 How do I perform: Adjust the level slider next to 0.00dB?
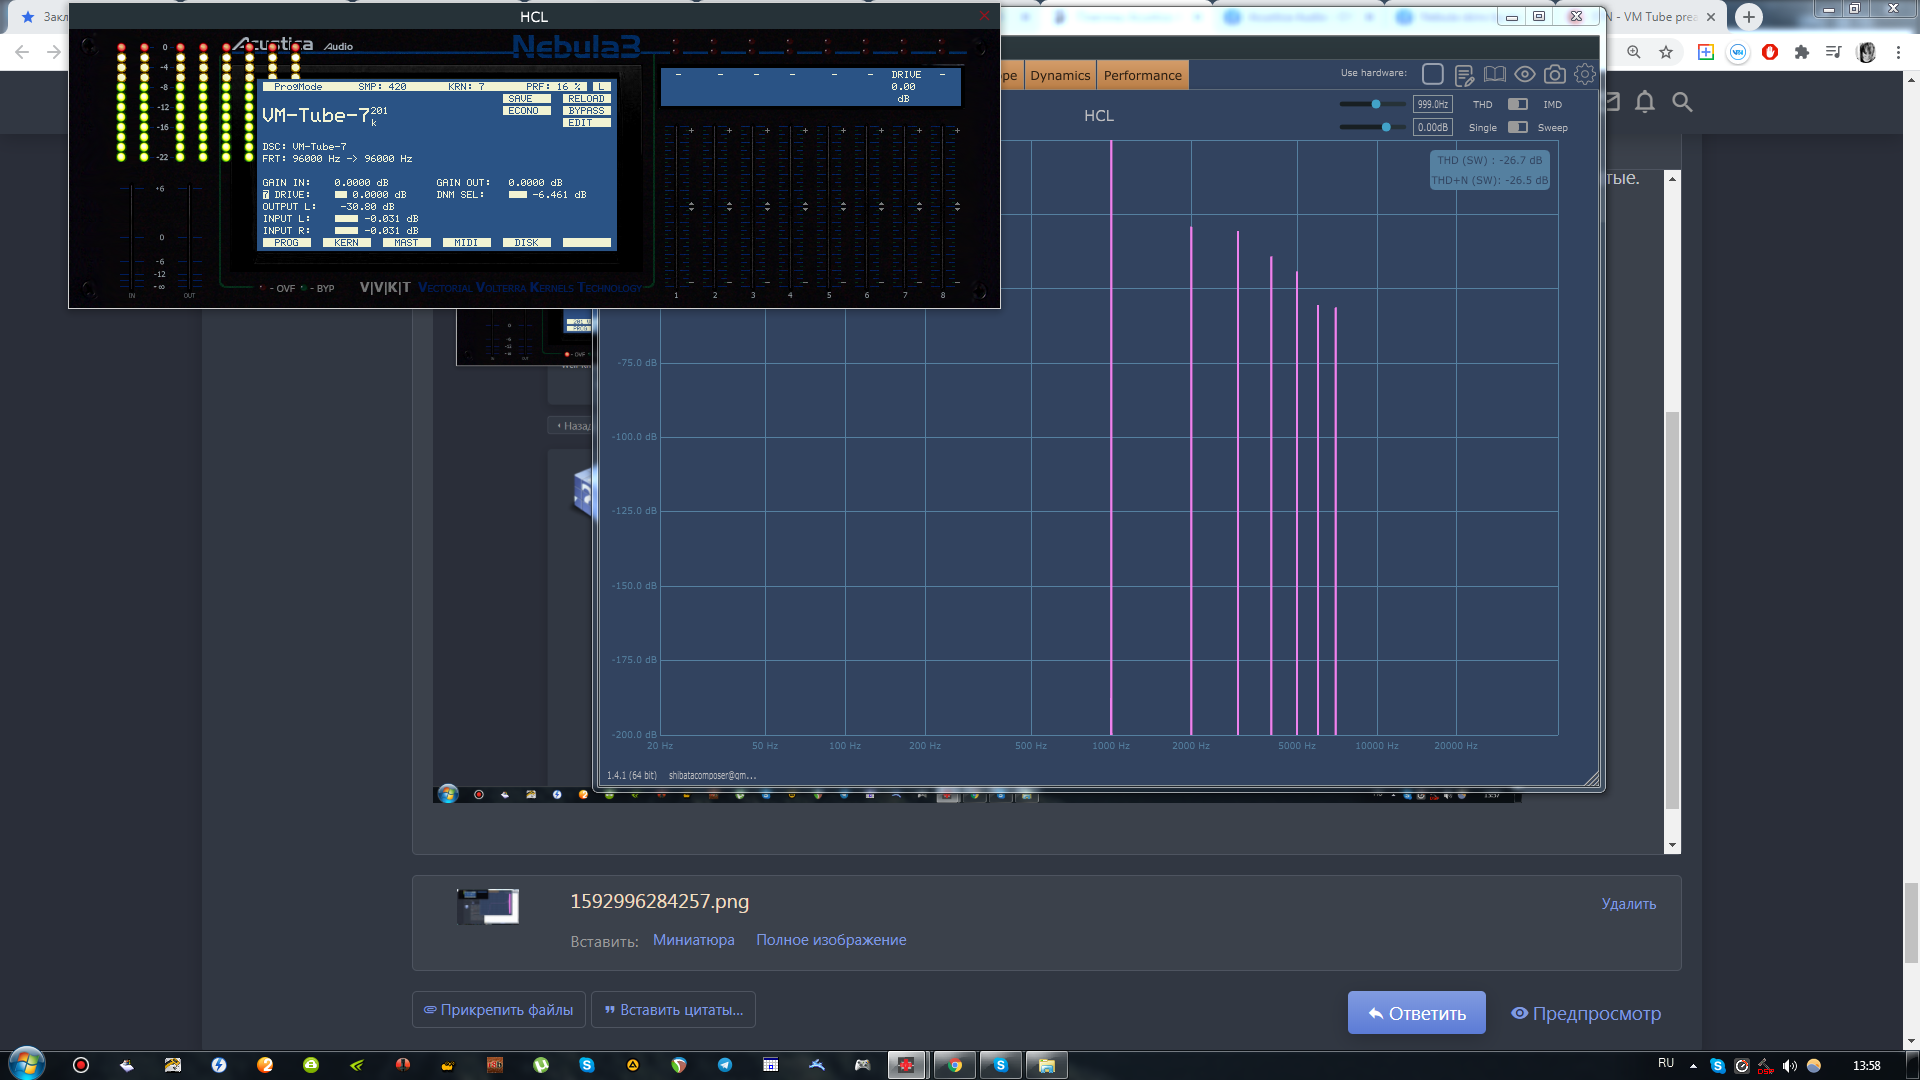1371,127
